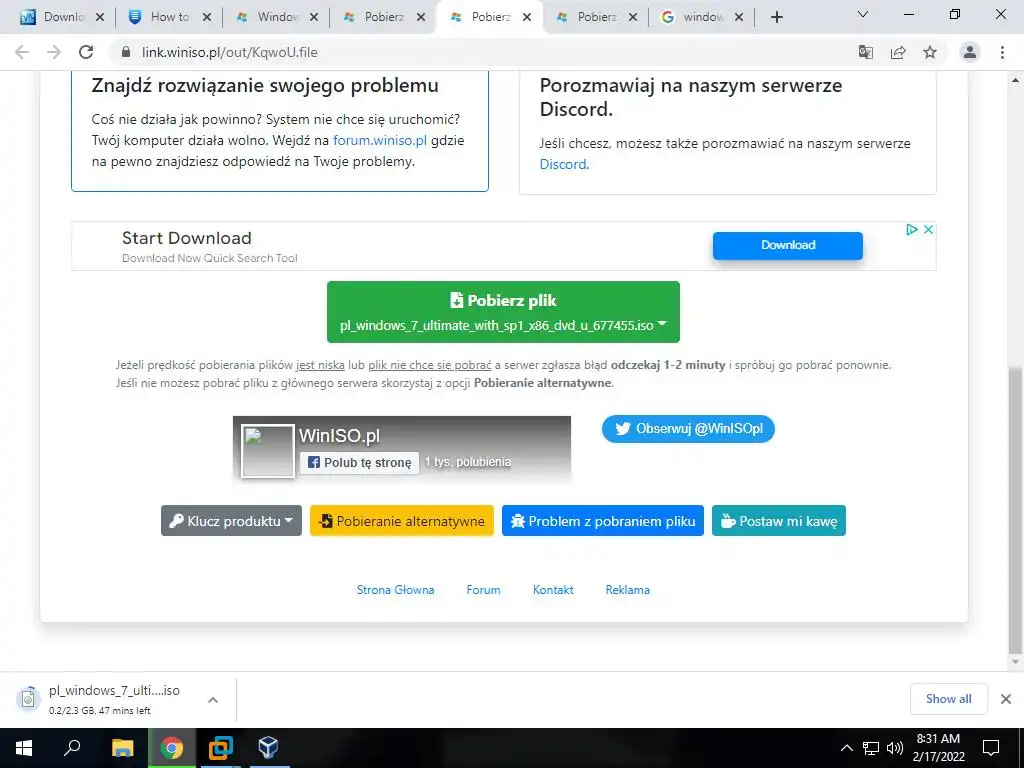This screenshot has height=768, width=1024.
Task: Click the padlock site info icon
Action: [126, 52]
